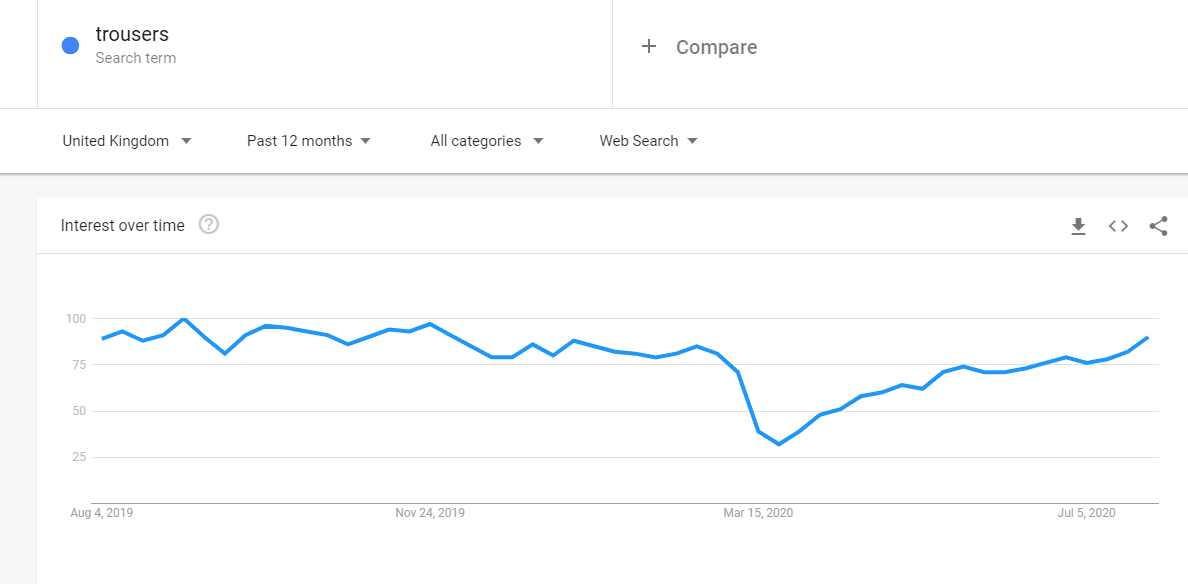Click the lowest dip on the trend line

point(779,444)
